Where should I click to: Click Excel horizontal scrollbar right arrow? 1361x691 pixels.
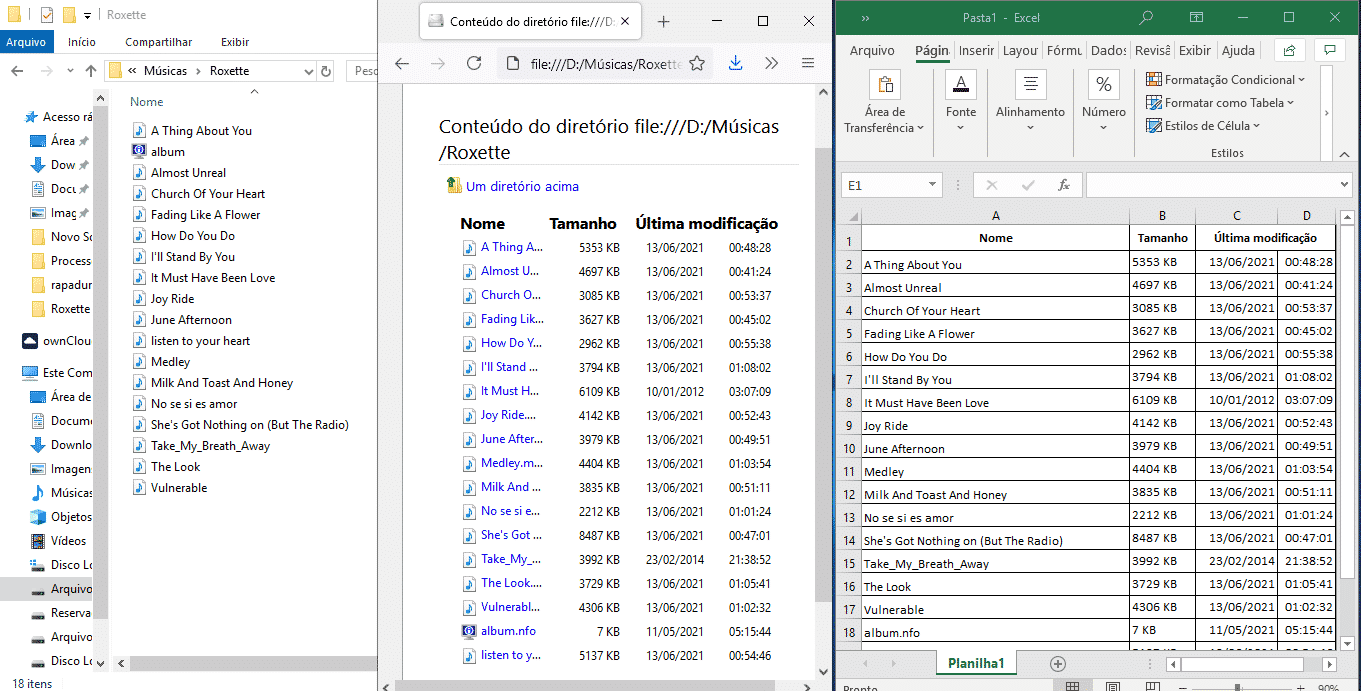[1328, 664]
